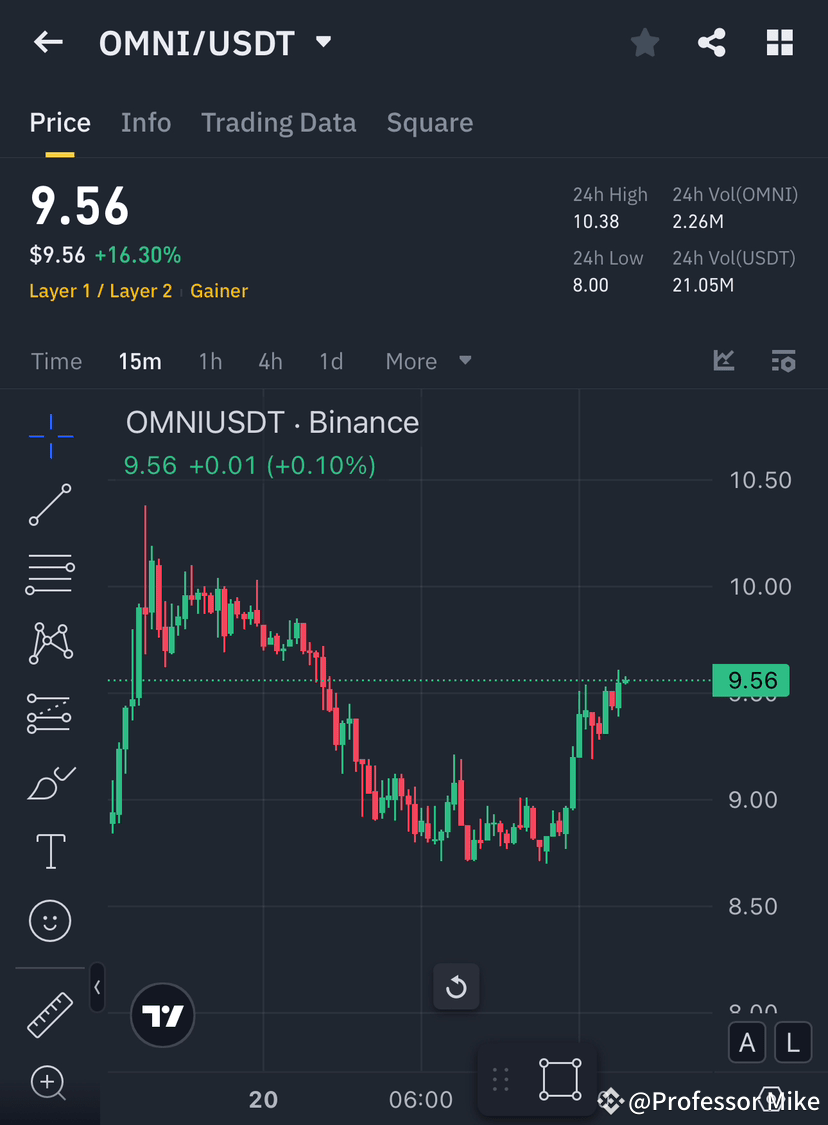The width and height of the screenshot is (828, 1125).
Task: Collapse the drawing toolbar sidebar
Action: click(x=97, y=987)
